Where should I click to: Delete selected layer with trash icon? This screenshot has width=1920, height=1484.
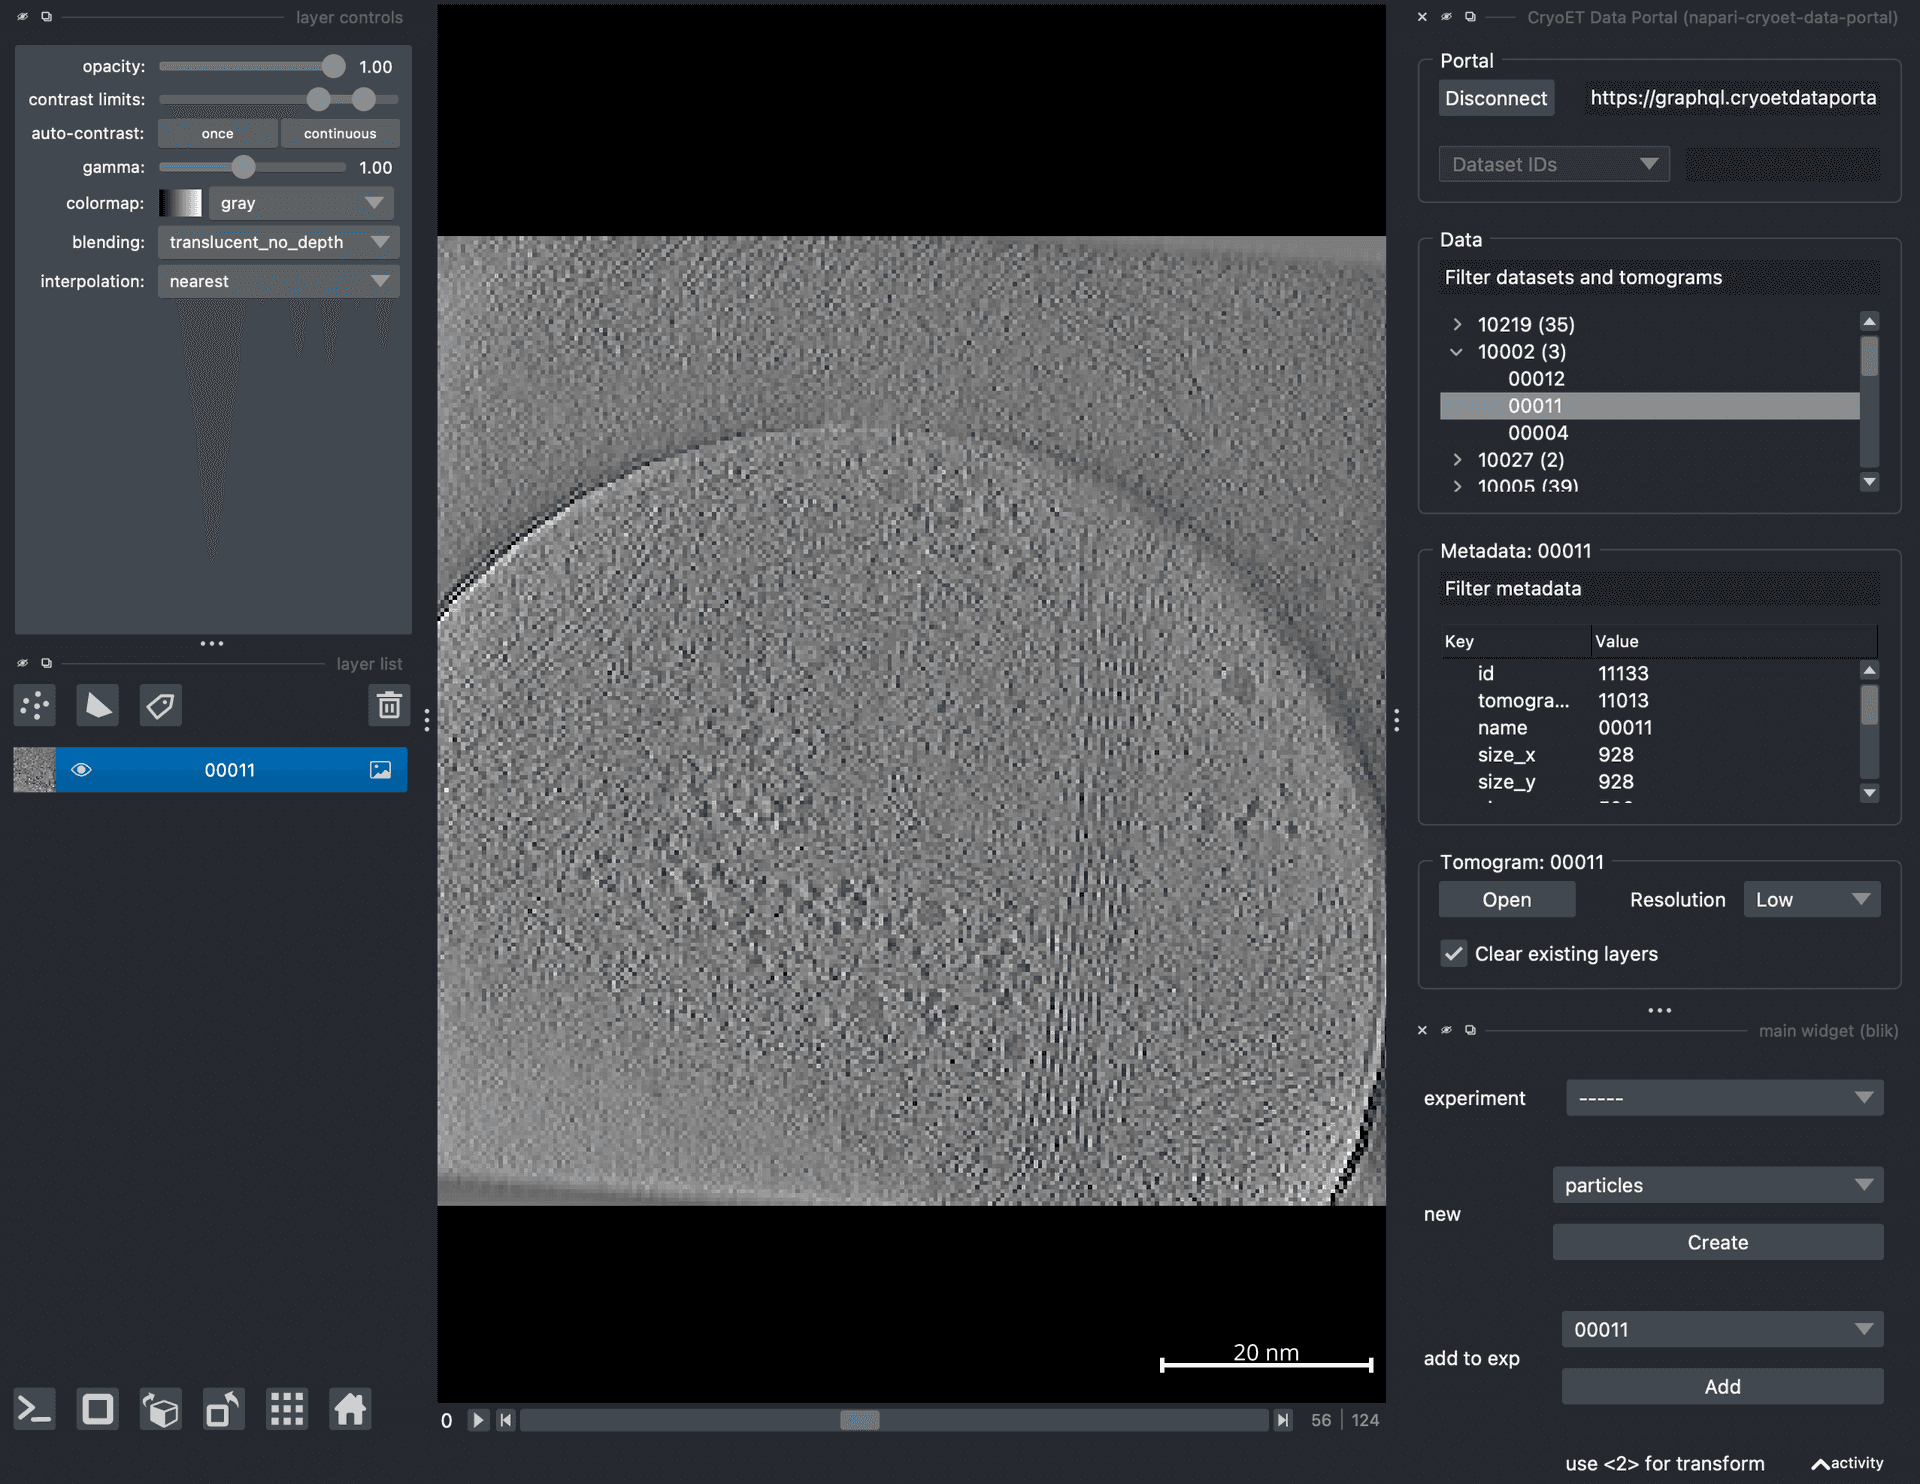[389, 706]
